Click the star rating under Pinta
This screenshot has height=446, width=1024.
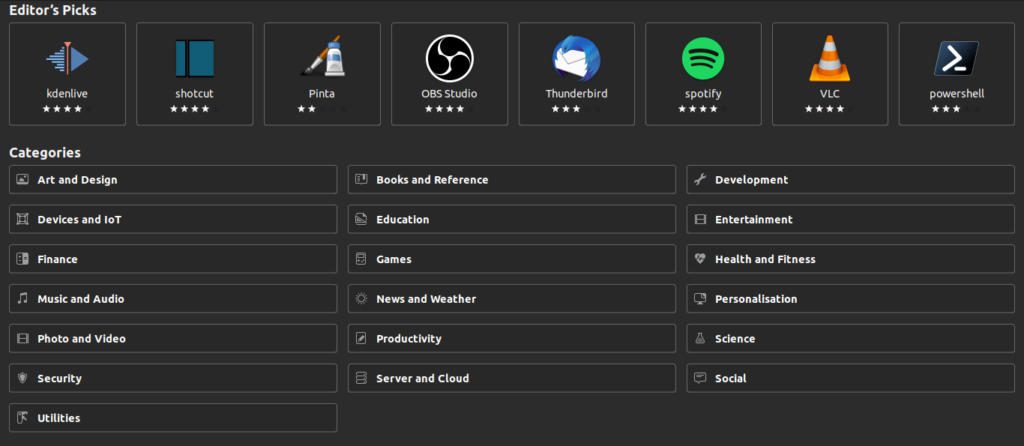[x=322, y=109]
